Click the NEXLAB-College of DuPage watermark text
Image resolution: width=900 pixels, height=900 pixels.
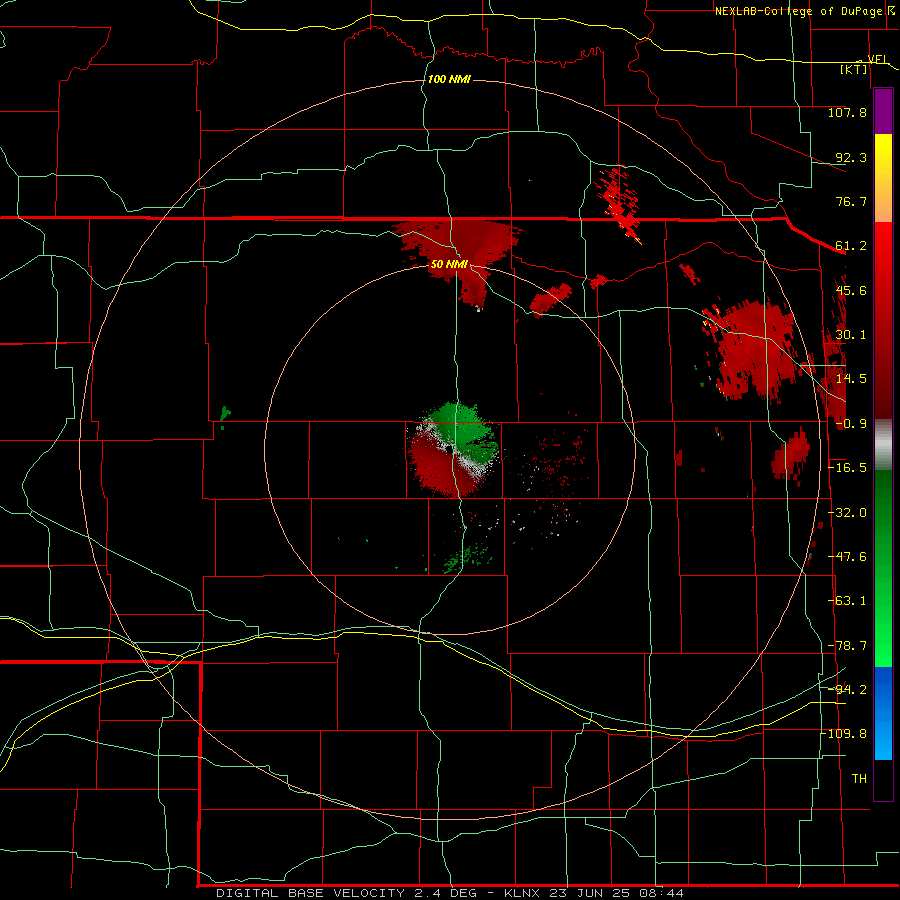pyautogui.click(x=800, y=11)
